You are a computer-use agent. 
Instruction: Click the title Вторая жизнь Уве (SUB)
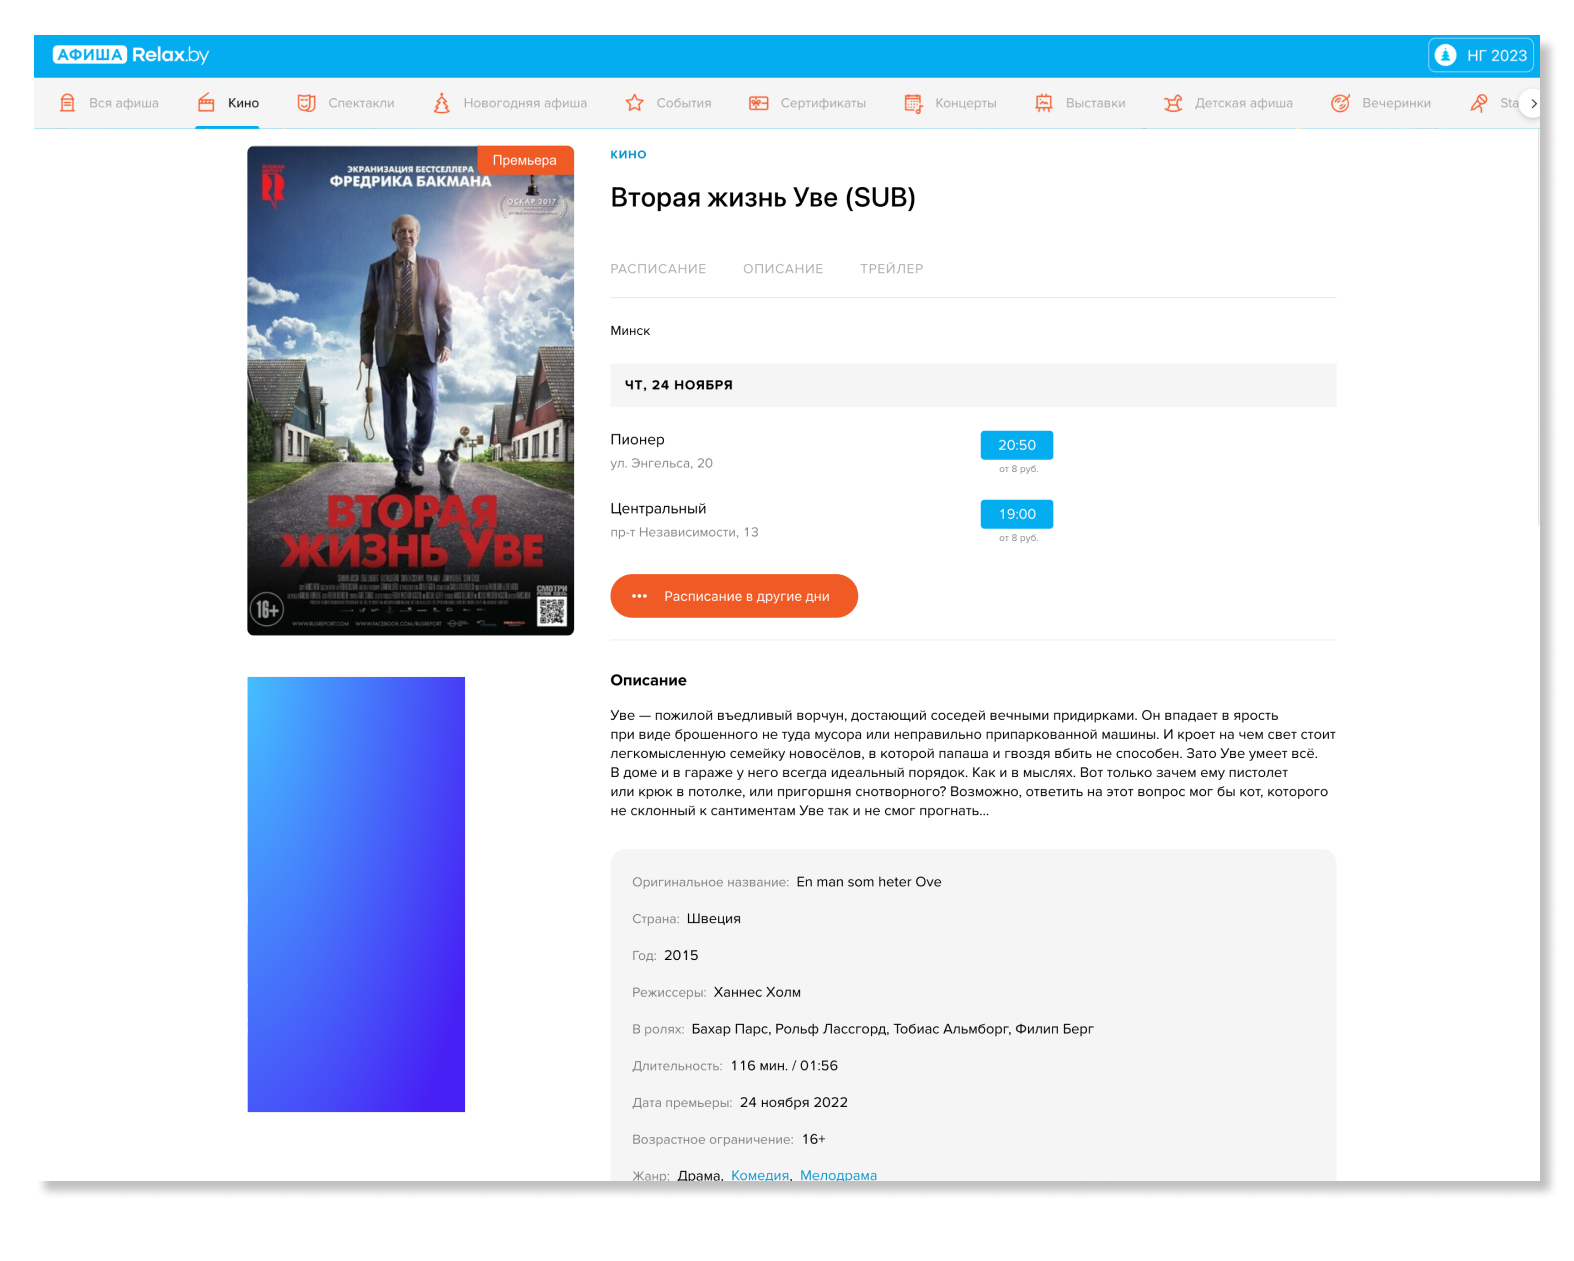[x=763, y=197]
